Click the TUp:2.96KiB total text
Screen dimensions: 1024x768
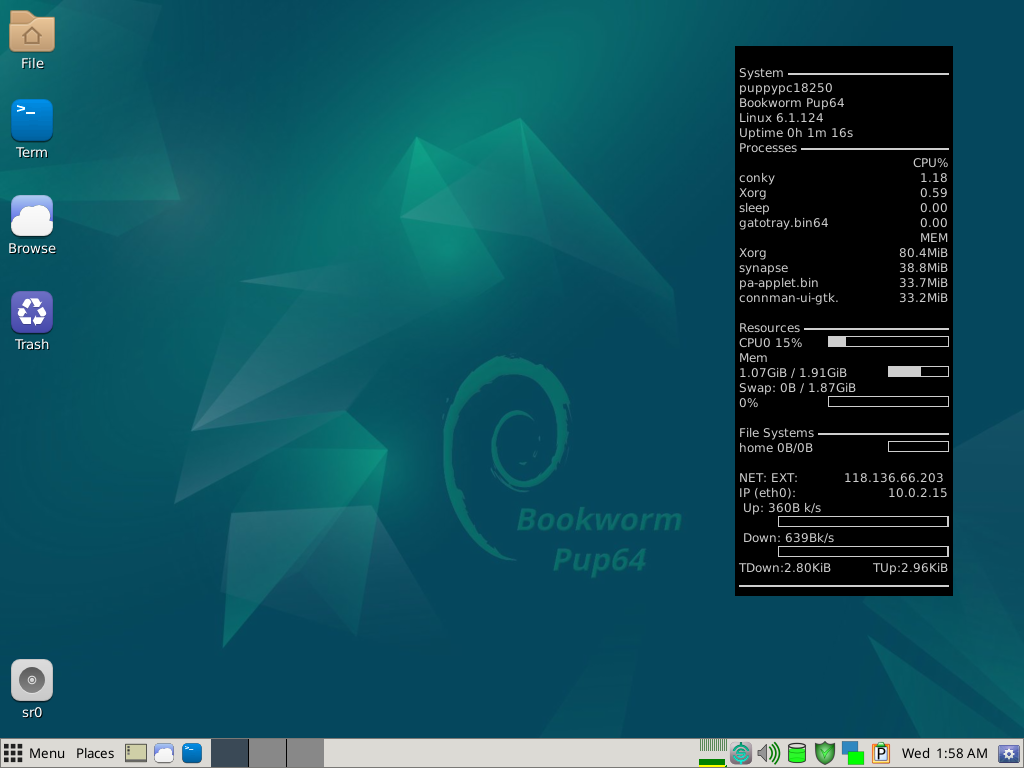[x=910, y=568]
